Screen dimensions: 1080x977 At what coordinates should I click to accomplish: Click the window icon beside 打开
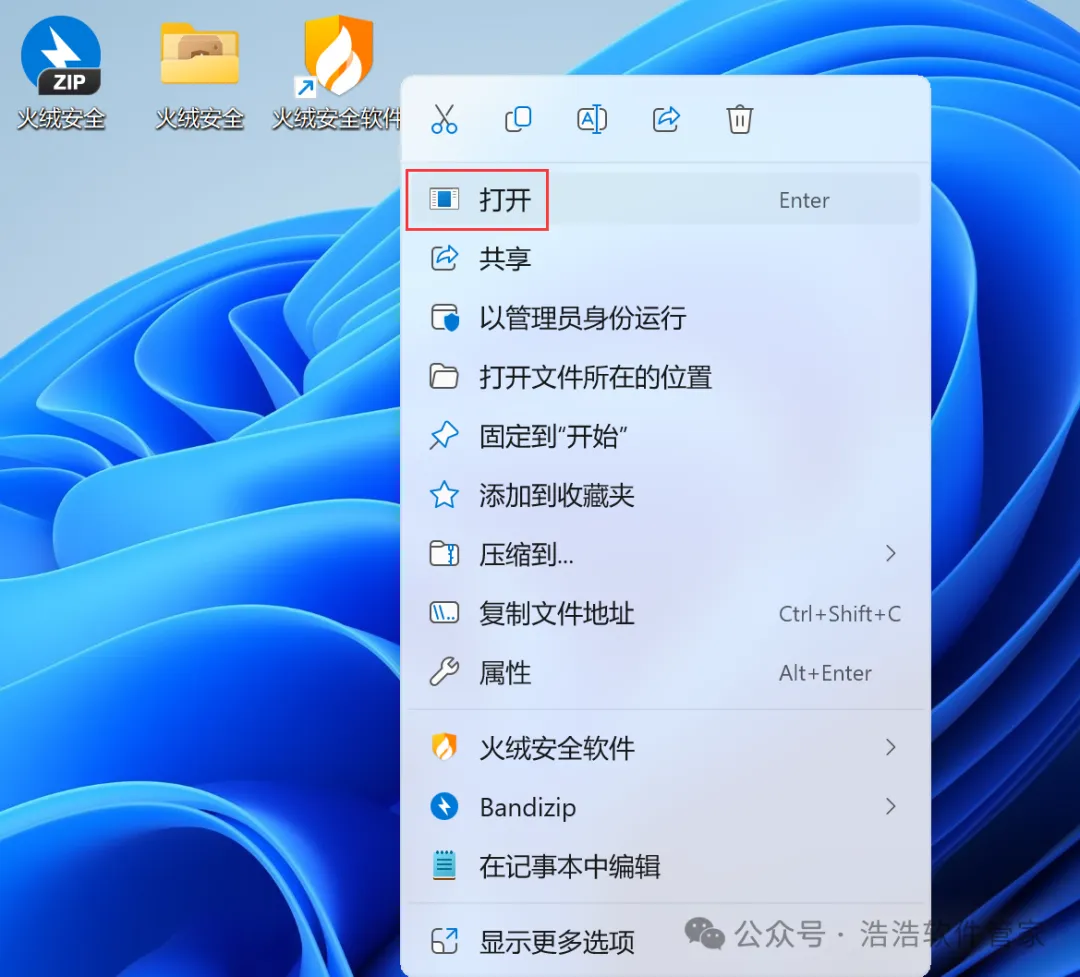[444, 200]
